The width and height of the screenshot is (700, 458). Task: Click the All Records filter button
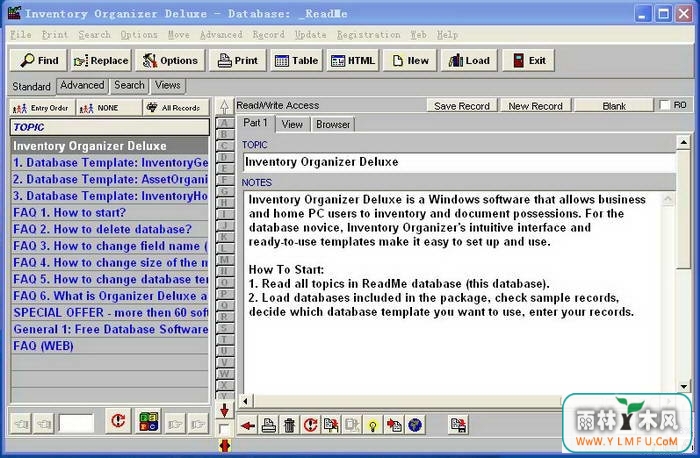[x=176, y=108]
